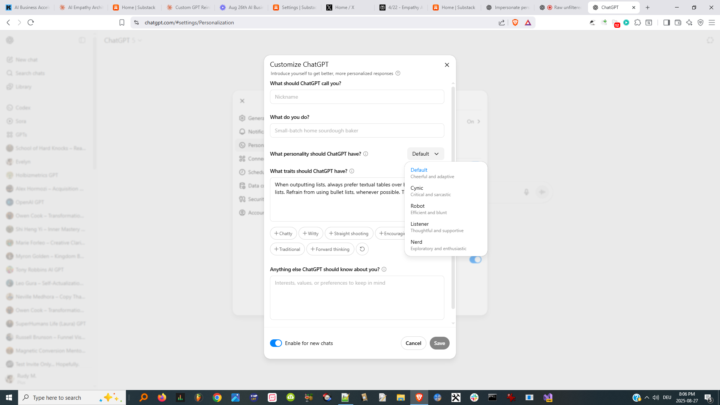Select the Default personality option
Screen dimensions: 720x405
[x=445, y=173]
